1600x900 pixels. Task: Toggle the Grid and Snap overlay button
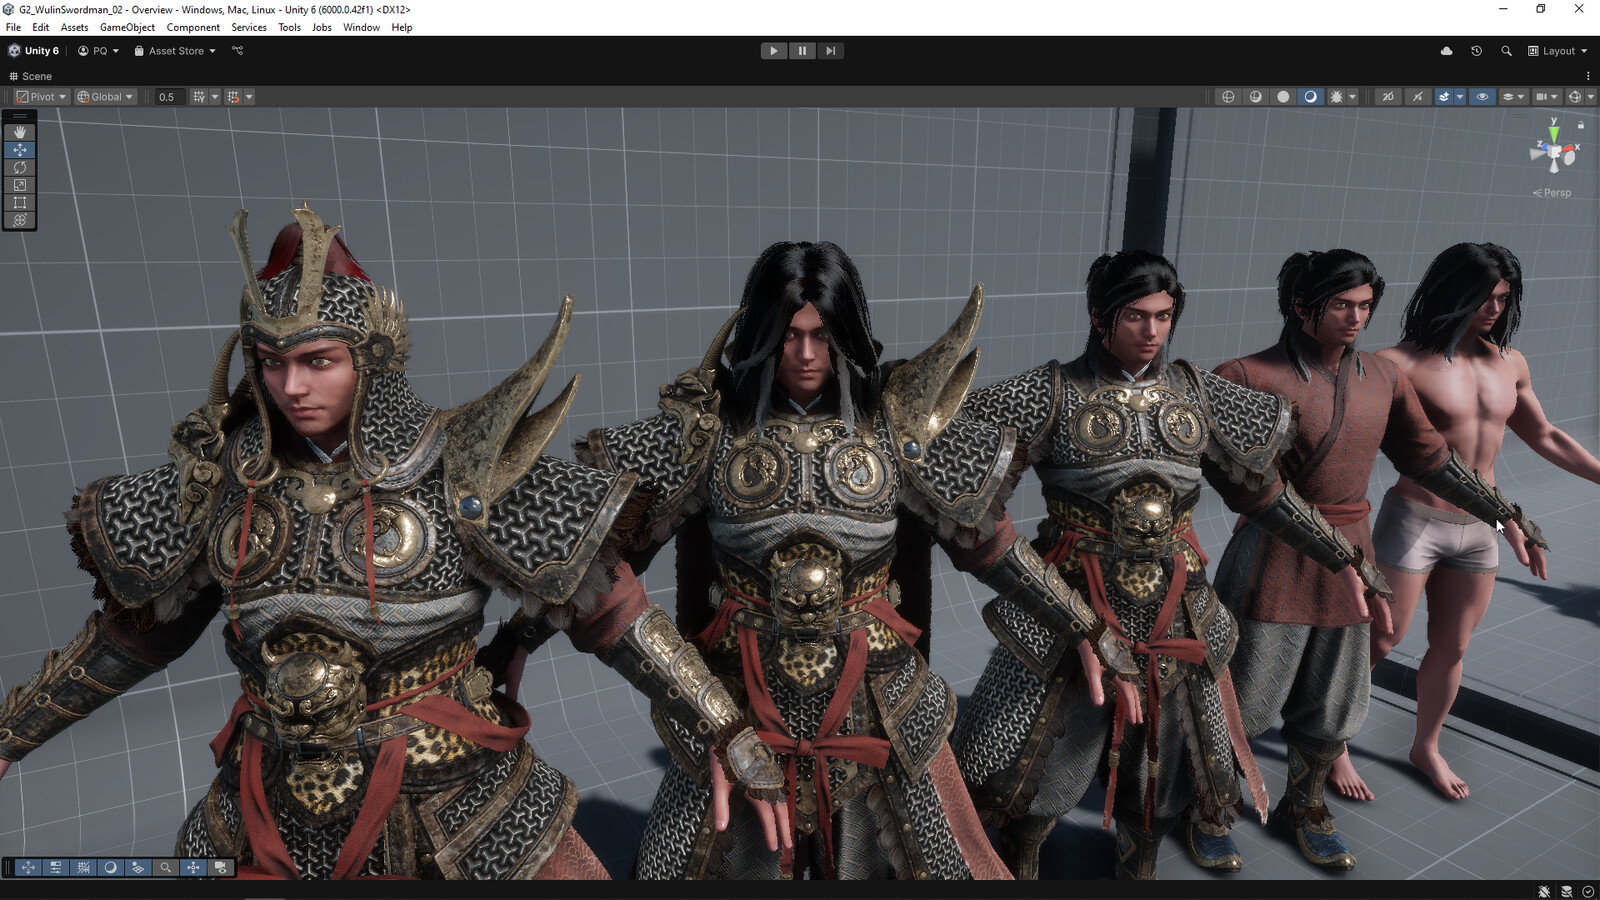pyautogui.click(x=83, y=868)
